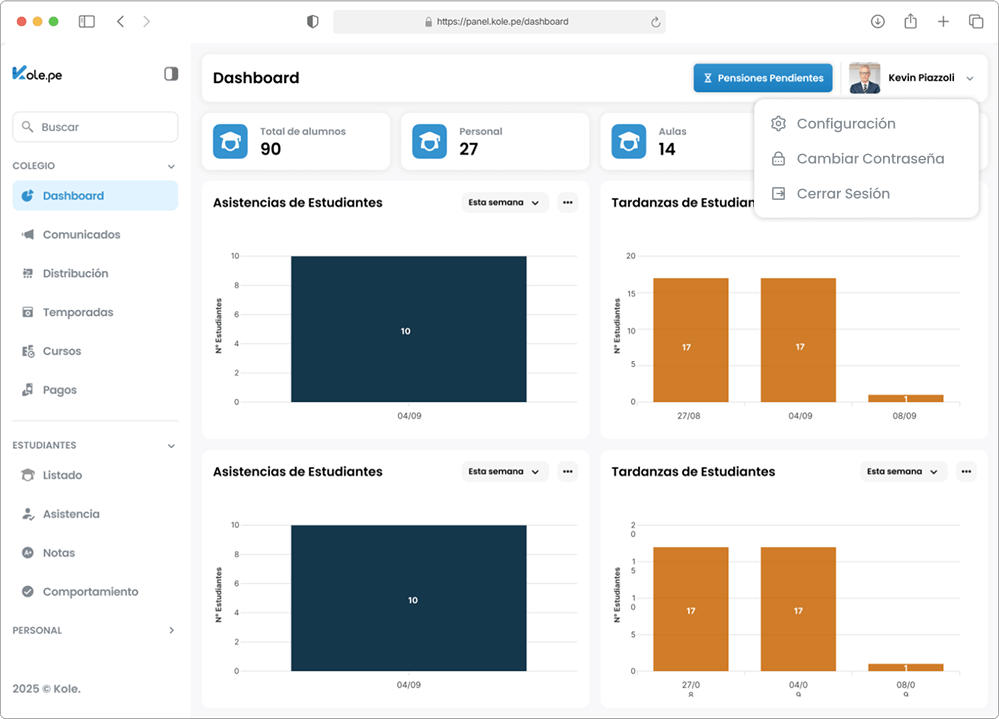Select Cambiar Contraseña menu option
This screenshot has width=999, height=719.
pyautogui.click(x=869, y=159)
